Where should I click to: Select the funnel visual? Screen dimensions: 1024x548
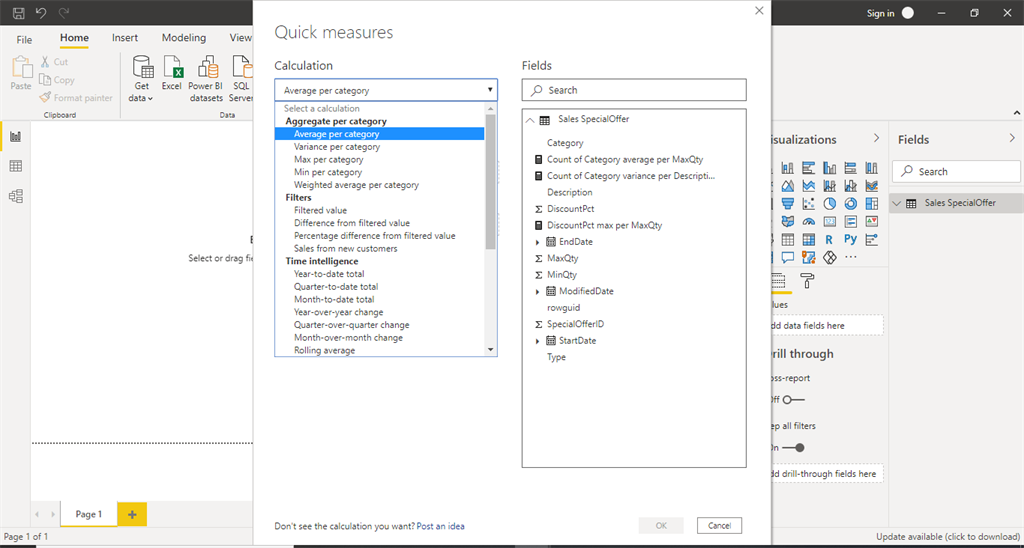[x=788, y=204]
